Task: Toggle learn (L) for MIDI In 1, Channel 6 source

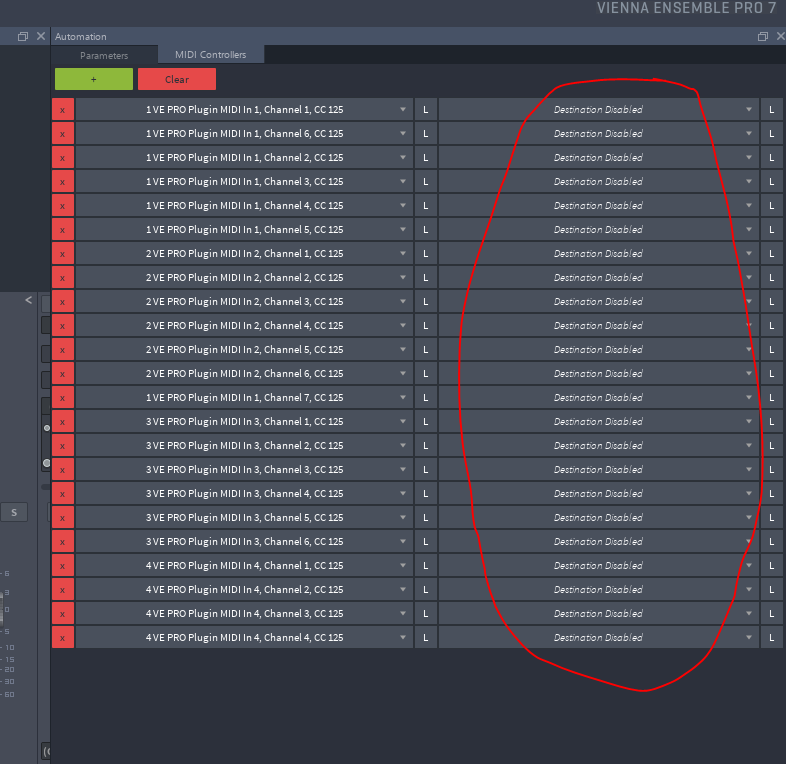Action: [425, 133]
